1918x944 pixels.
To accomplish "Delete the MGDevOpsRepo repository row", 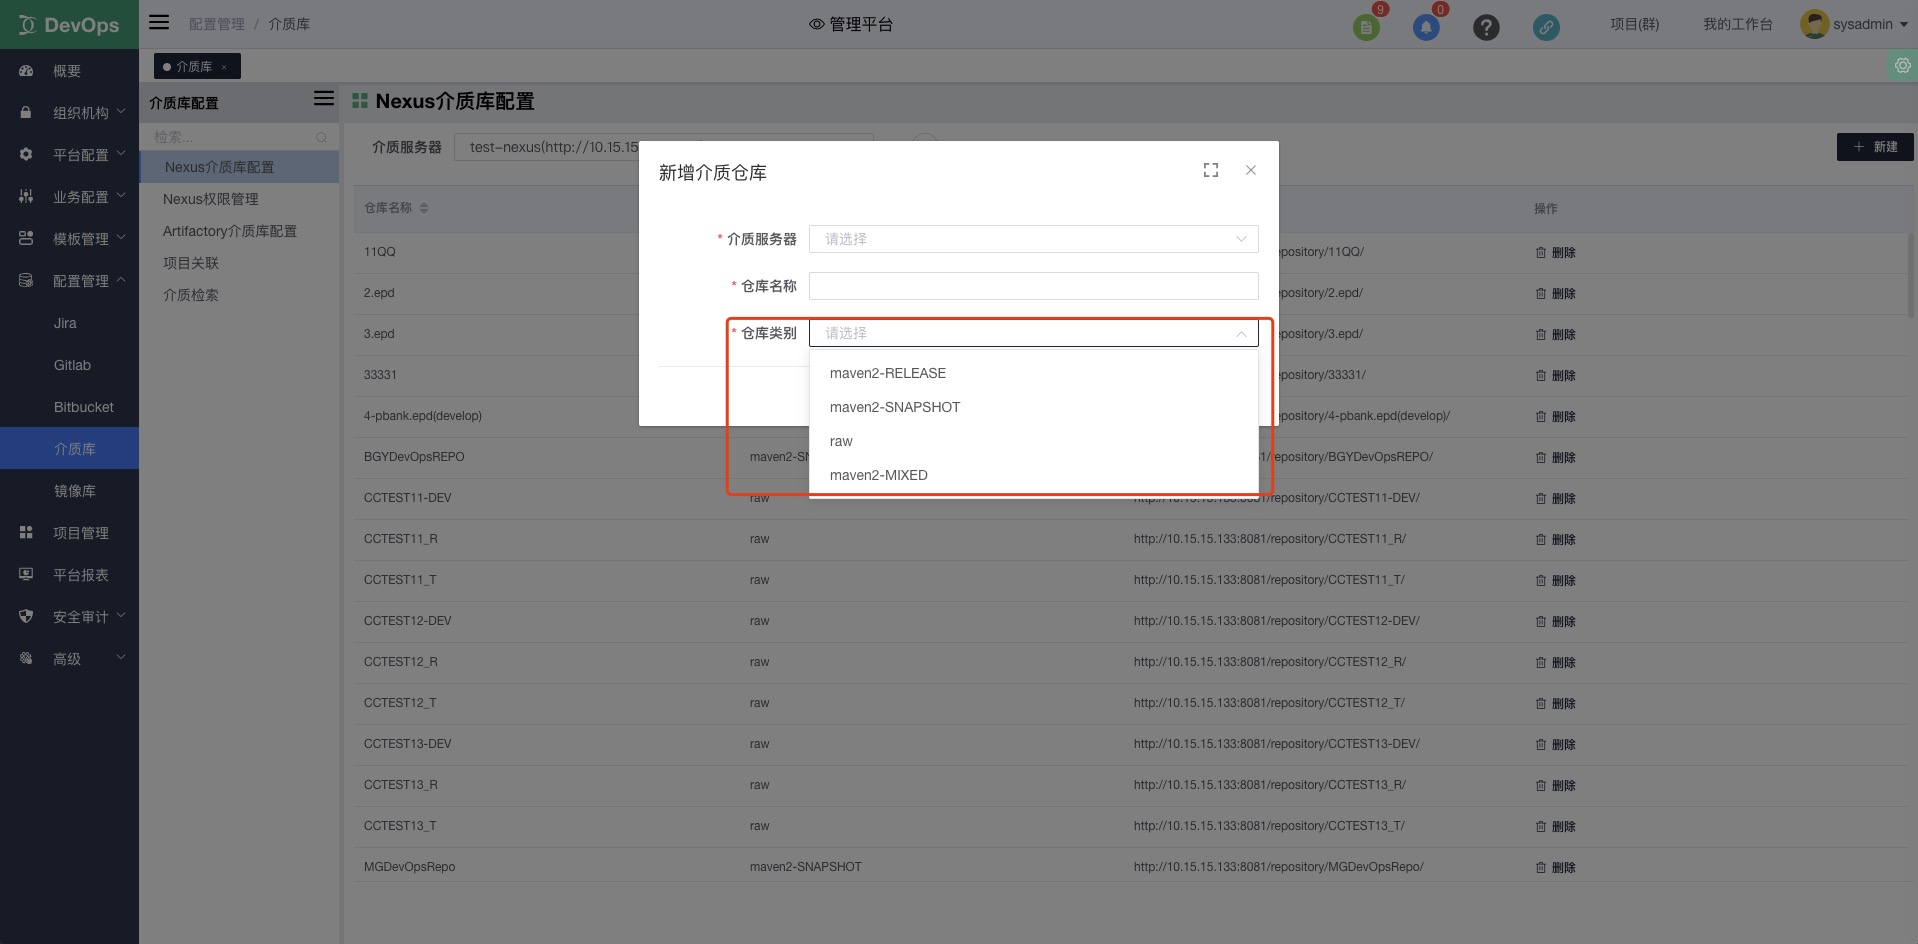I will click(x=1555, y=868).
